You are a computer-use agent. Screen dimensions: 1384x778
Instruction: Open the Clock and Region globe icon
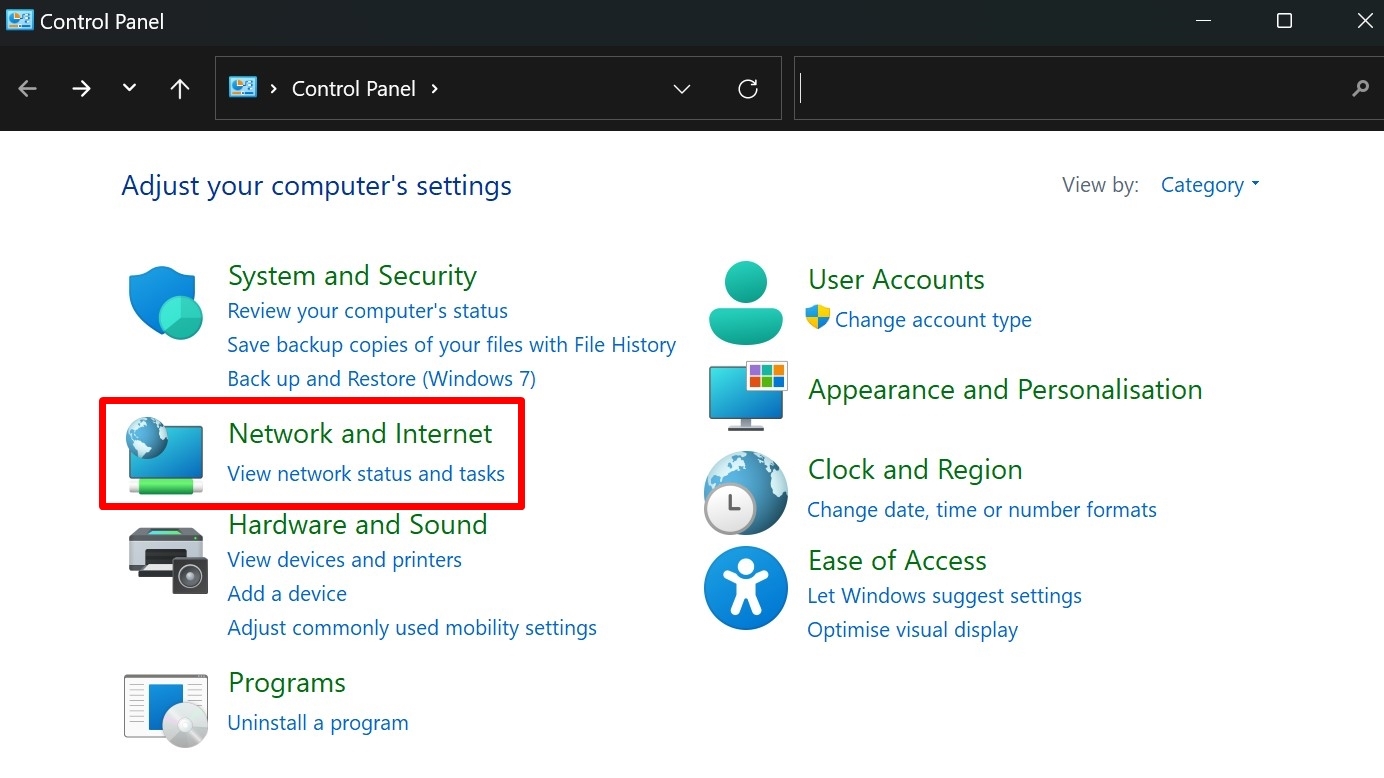coord(746,492)
